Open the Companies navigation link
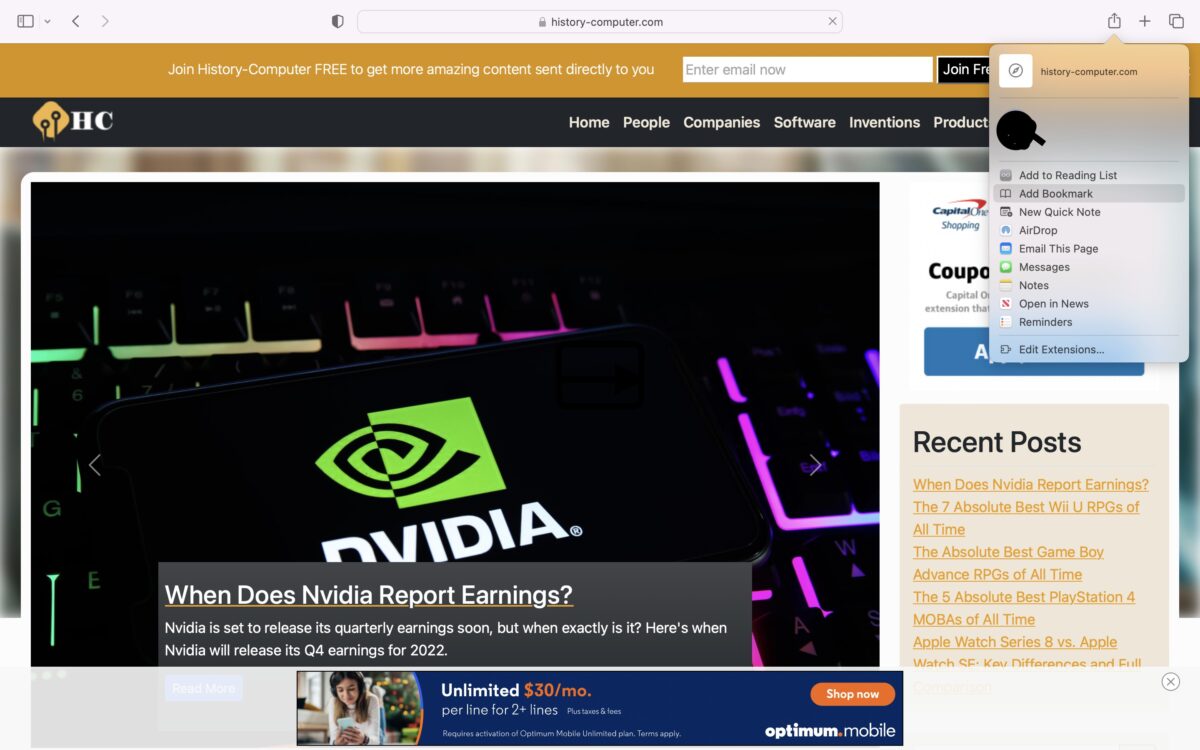The height and width of the screenshot is (750, 1200). pyautogui.click(x=721, y=122)
